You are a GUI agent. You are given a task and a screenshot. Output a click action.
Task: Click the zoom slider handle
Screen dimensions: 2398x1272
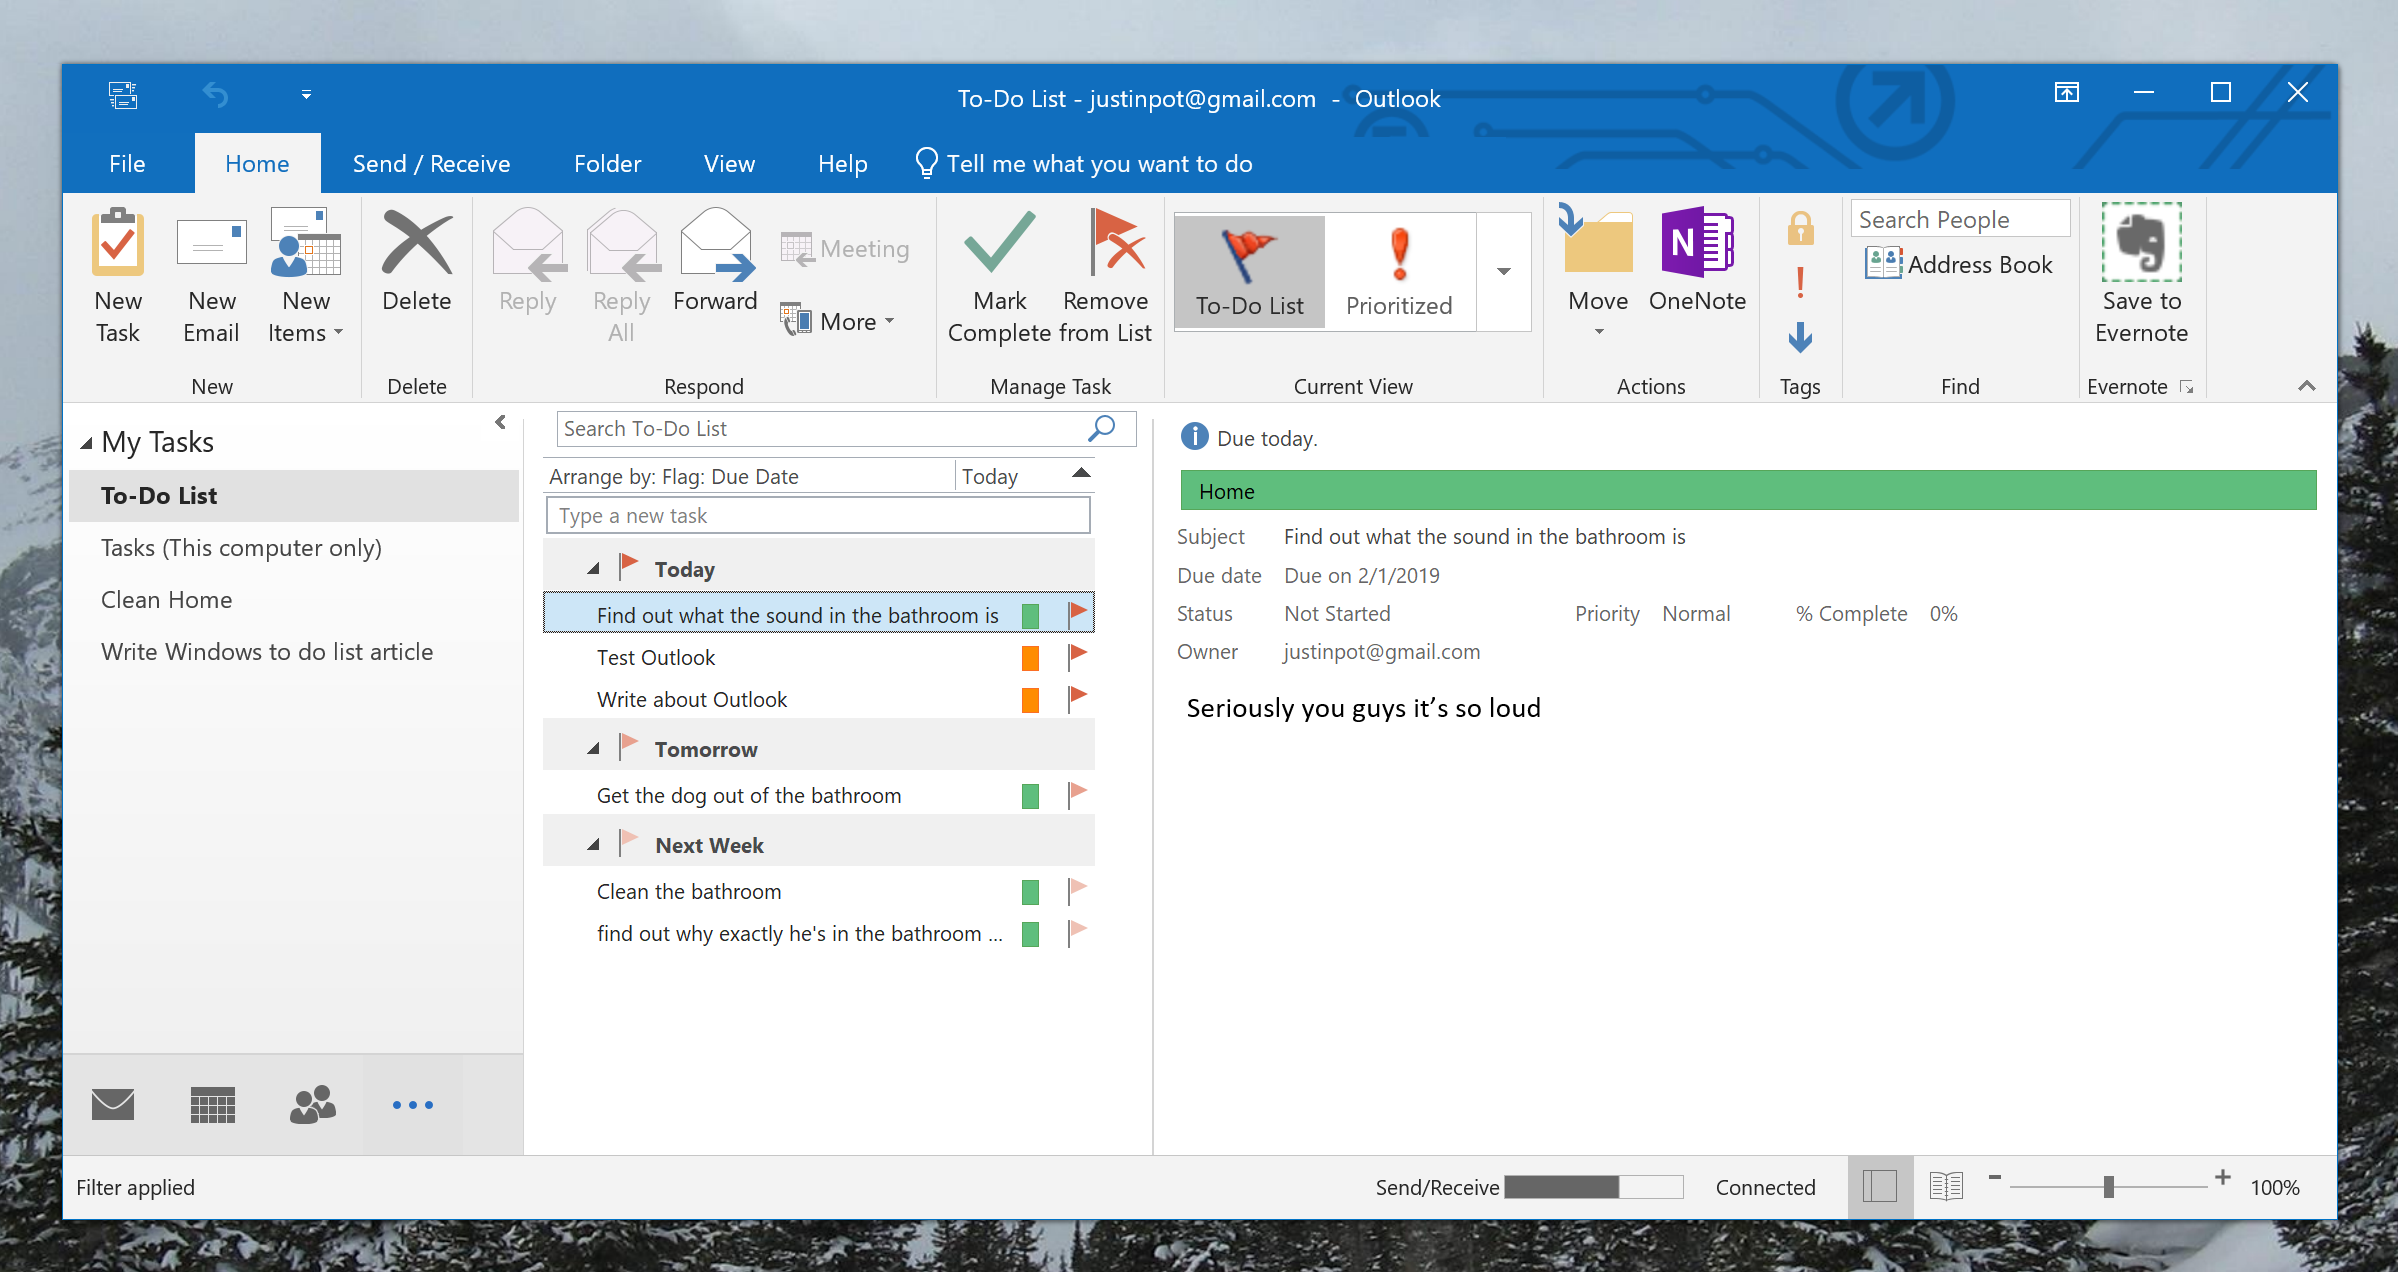coord(2108,1187)
